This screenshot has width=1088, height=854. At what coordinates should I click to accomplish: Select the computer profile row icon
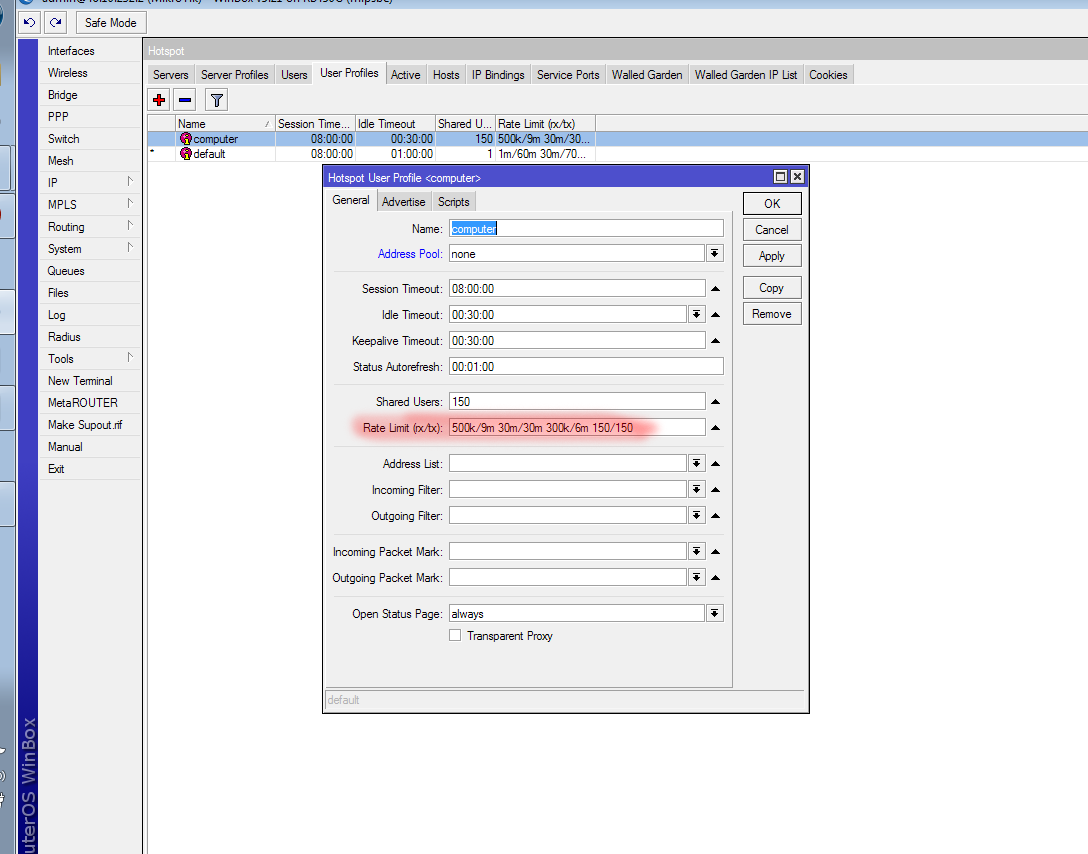tap(185, 139)
